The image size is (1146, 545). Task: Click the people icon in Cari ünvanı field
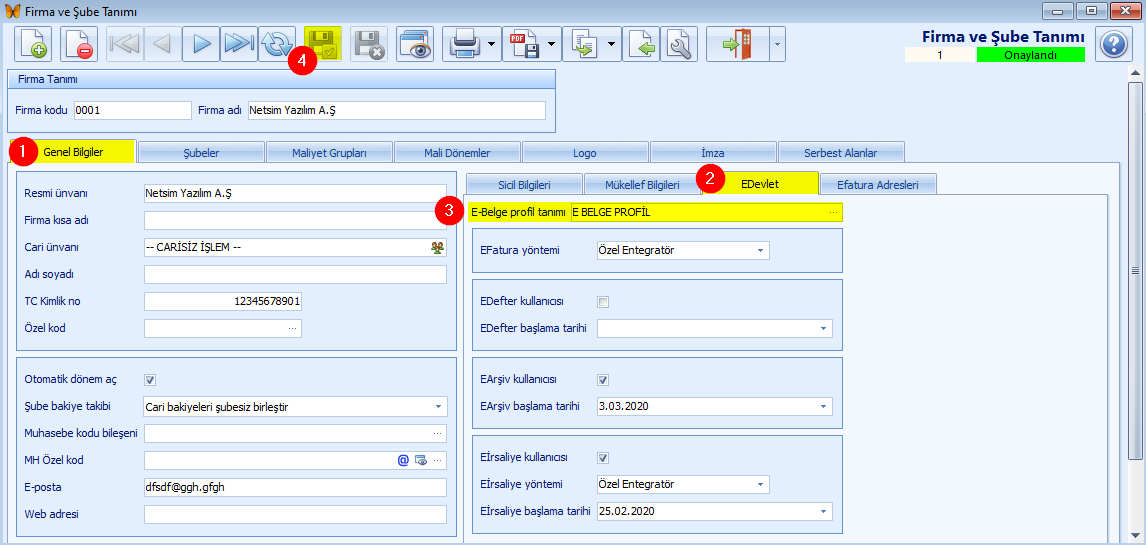tap(437, 248)
